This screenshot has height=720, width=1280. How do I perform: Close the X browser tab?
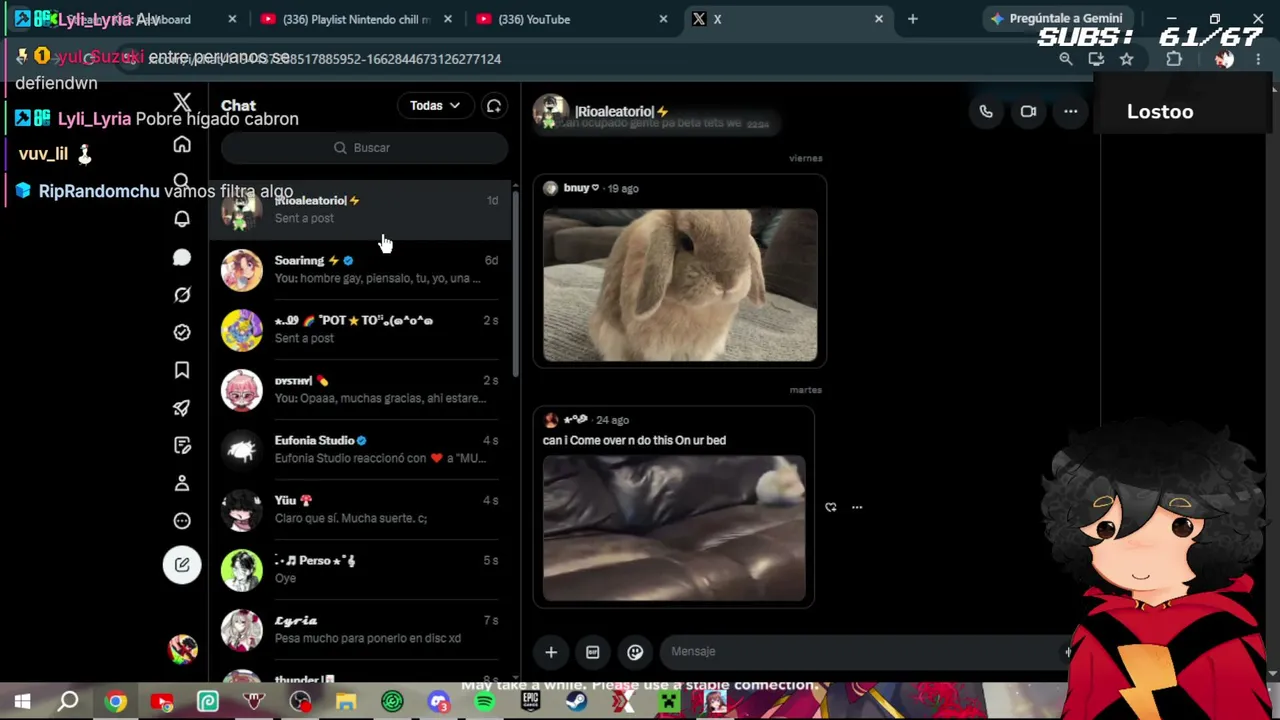pos(879,19)
